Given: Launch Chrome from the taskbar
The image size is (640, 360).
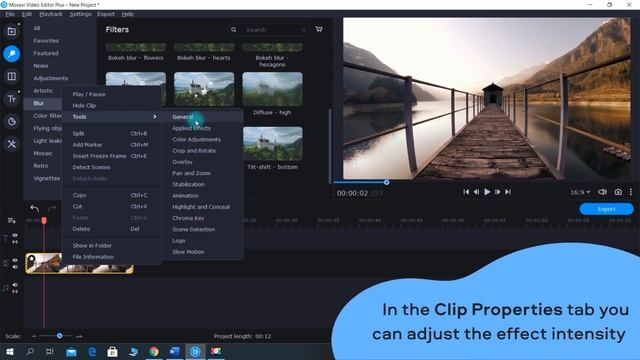Looking at the screenshot, I should tap(154, 351).
